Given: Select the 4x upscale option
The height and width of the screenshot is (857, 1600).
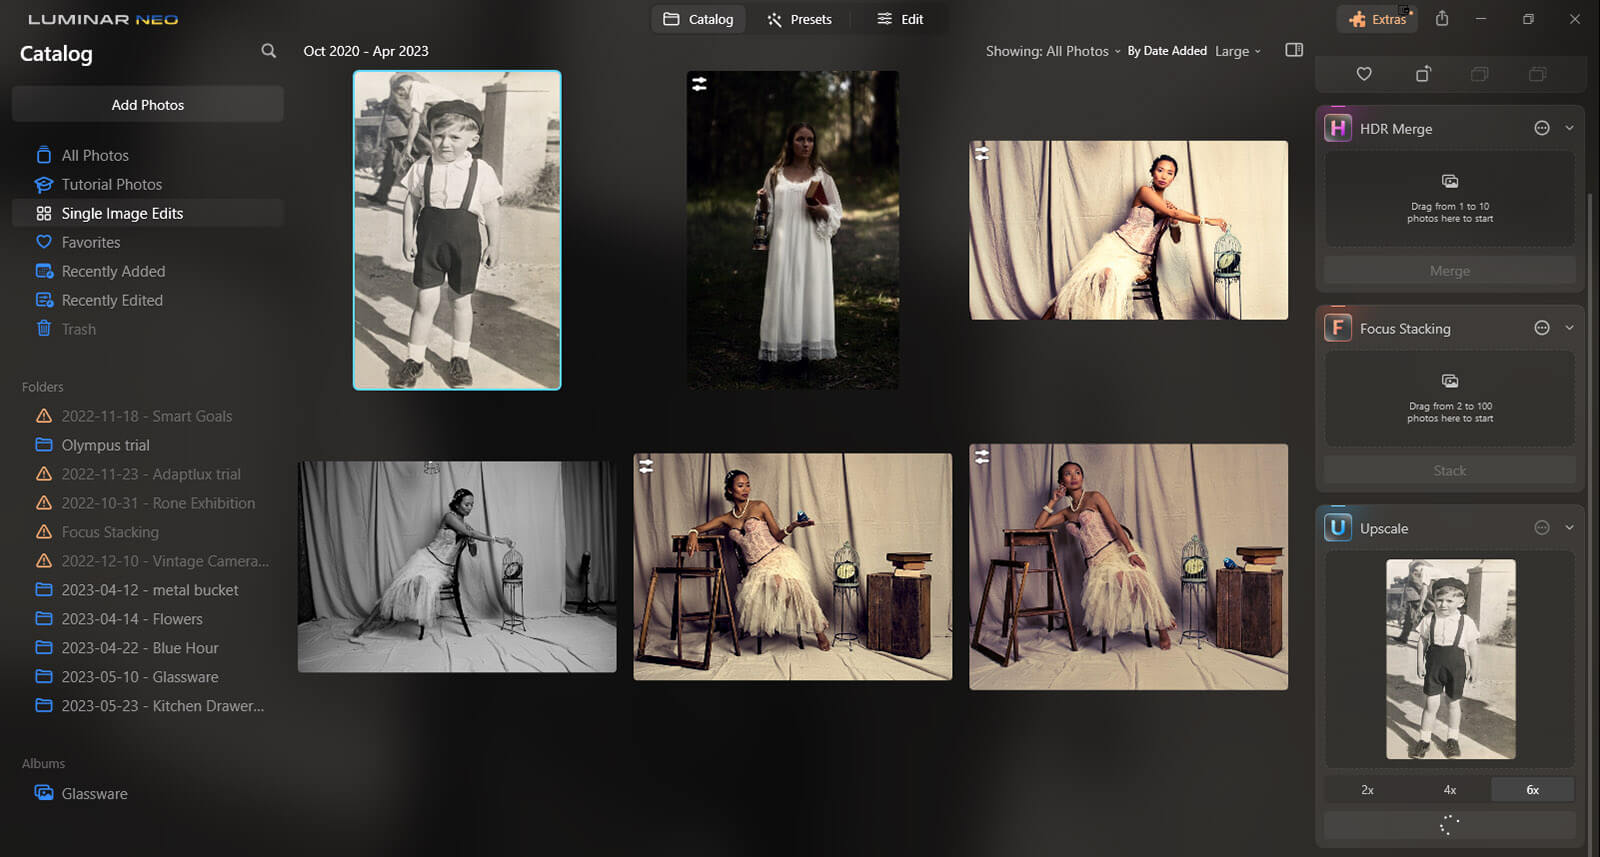Looking at the screenshot, I should 1449,790.
